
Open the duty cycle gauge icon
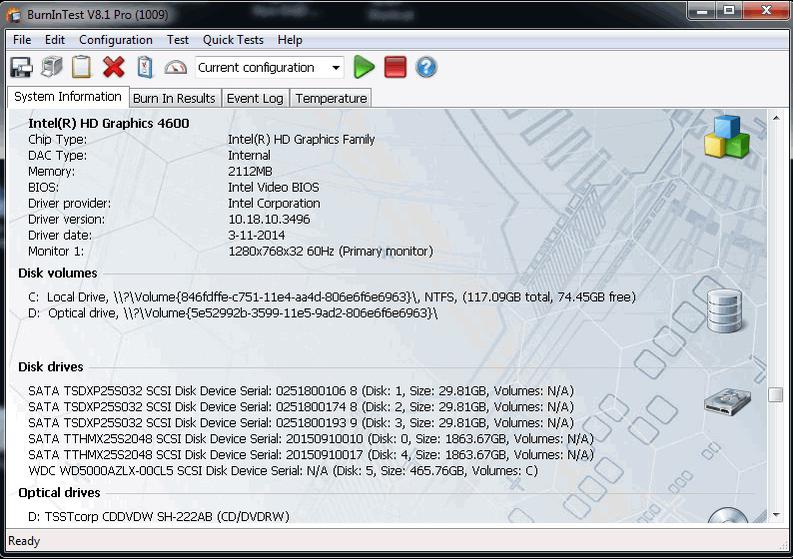point(175,68)
